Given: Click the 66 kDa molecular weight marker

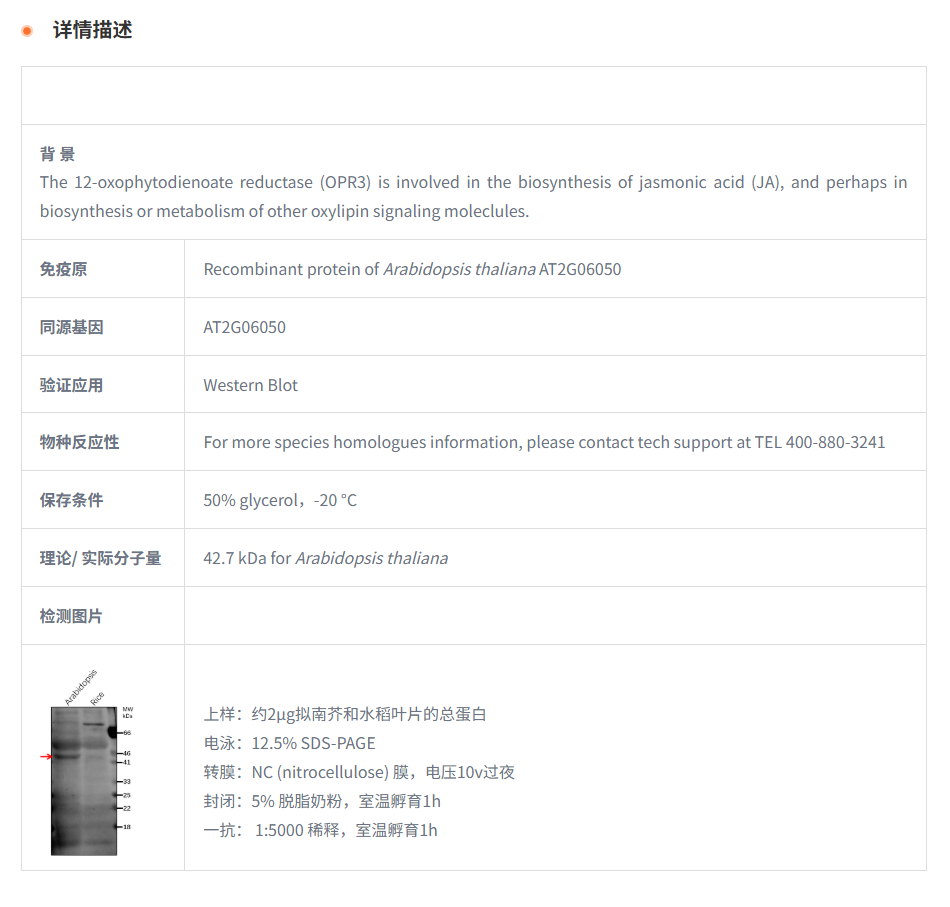Looking at the screenshot, I should pyautogui.click(x=127, y=733).
